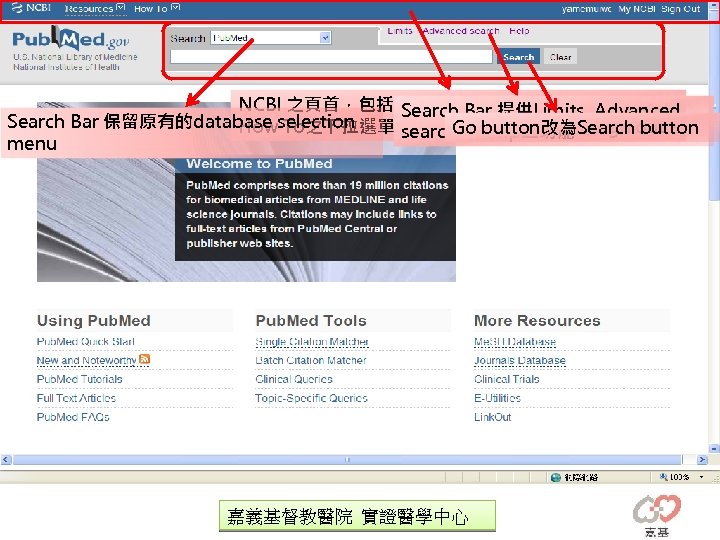This screenshot has height=540, width=720.
Task: Open the Advanced search link
Action: 461,31
